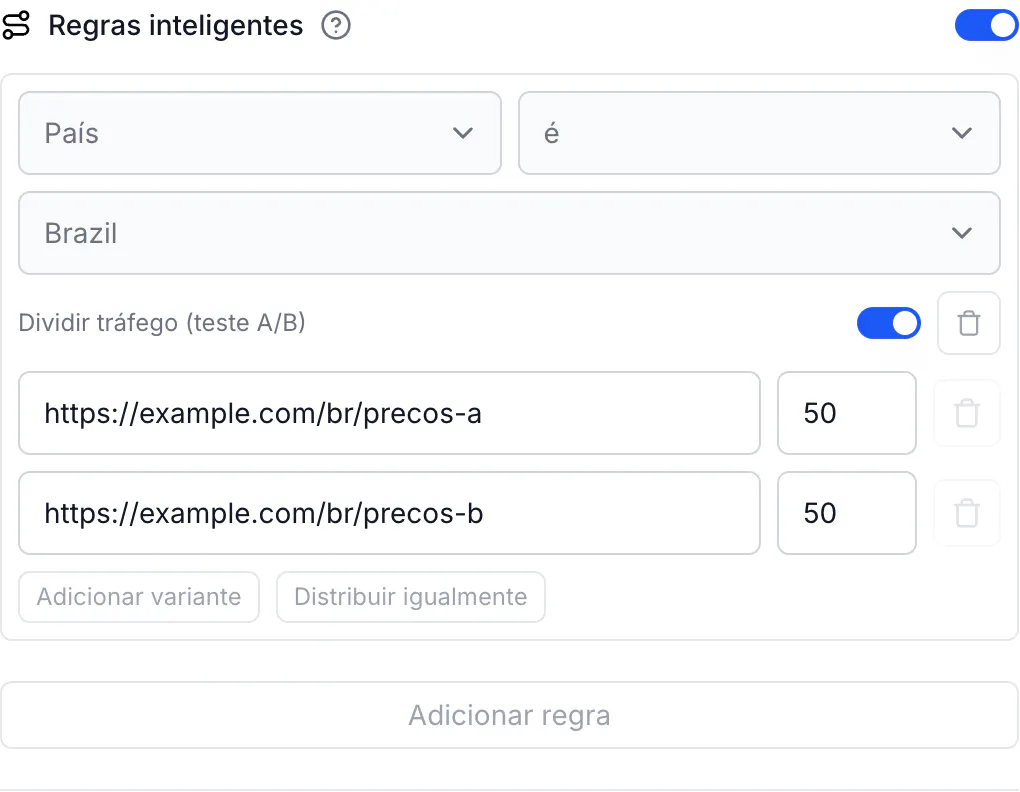This screenshot has width=1020, height=792.
Task: Remove the precos-a variant trash icon
Action: 967,413
